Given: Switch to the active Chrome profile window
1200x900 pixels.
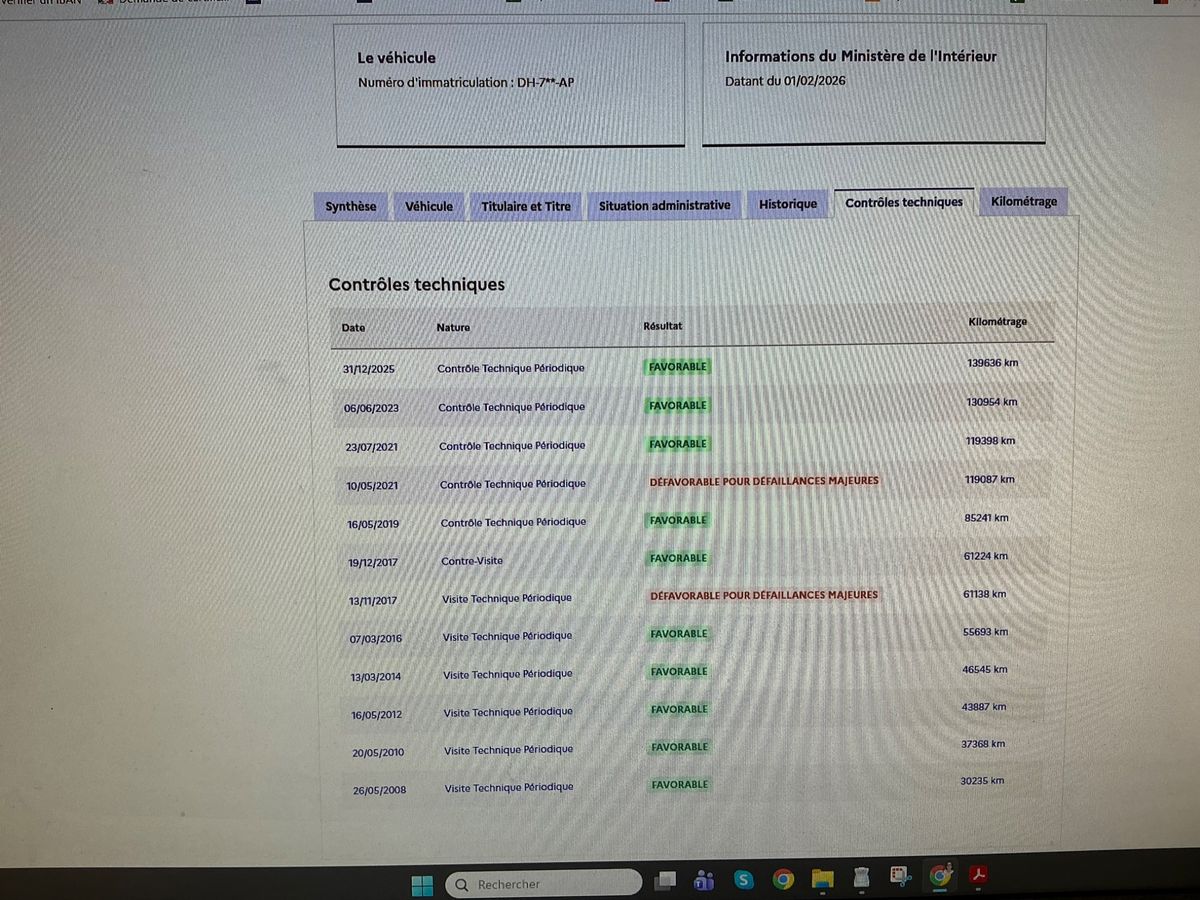Looking at the screenshot, I should [x=940, y=876].
